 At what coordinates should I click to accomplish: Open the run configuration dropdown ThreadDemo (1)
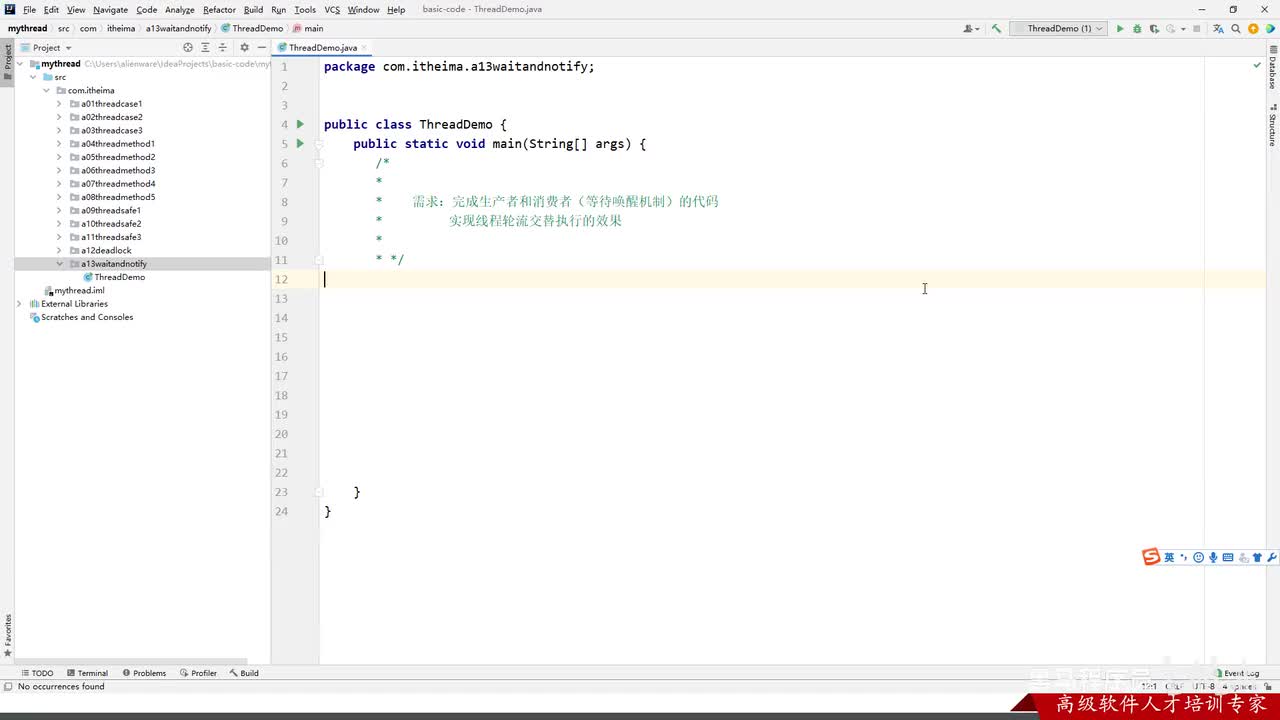[1059, 29]
